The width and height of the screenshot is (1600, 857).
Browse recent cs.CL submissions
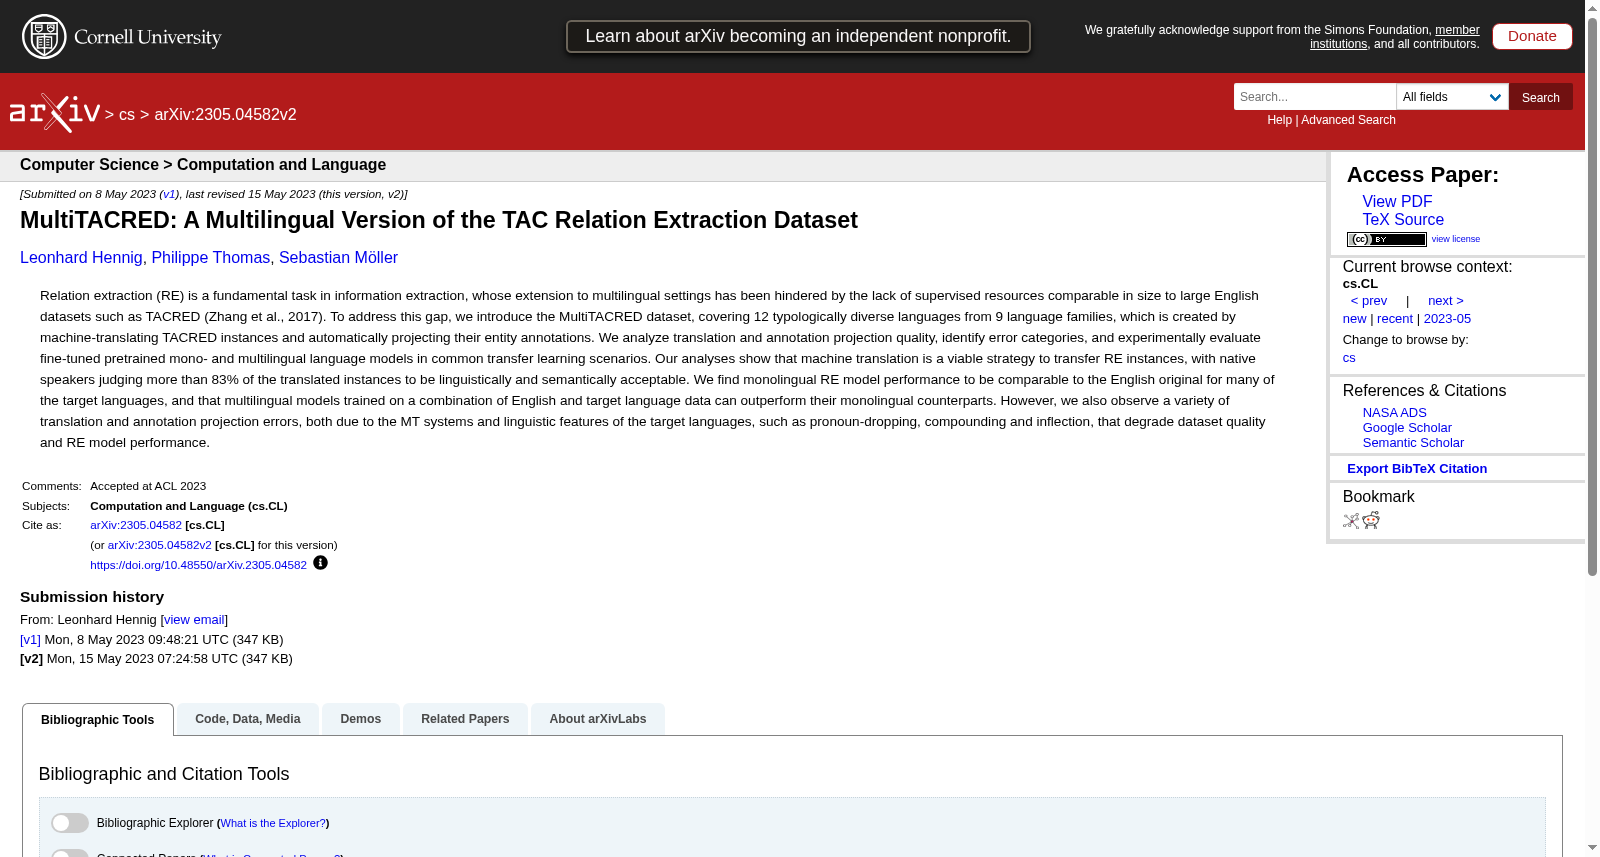1395,319
